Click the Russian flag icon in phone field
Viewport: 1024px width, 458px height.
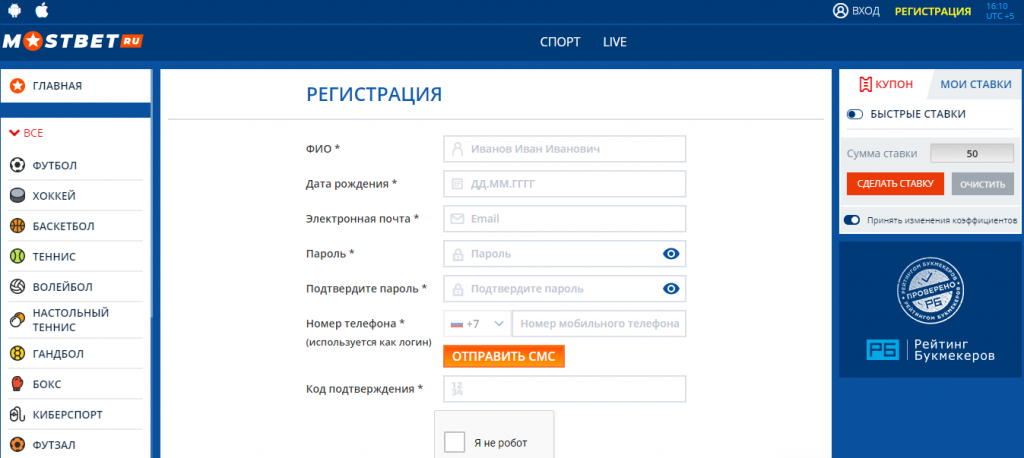(456, 323)
